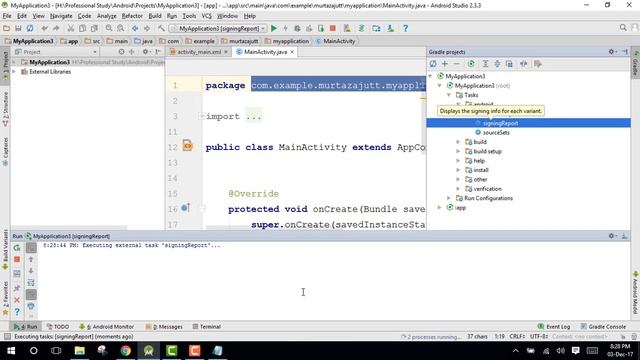Close the Run panel tab with red X
The width and height of the screenshot is (640, 360).
coord(17,300)
